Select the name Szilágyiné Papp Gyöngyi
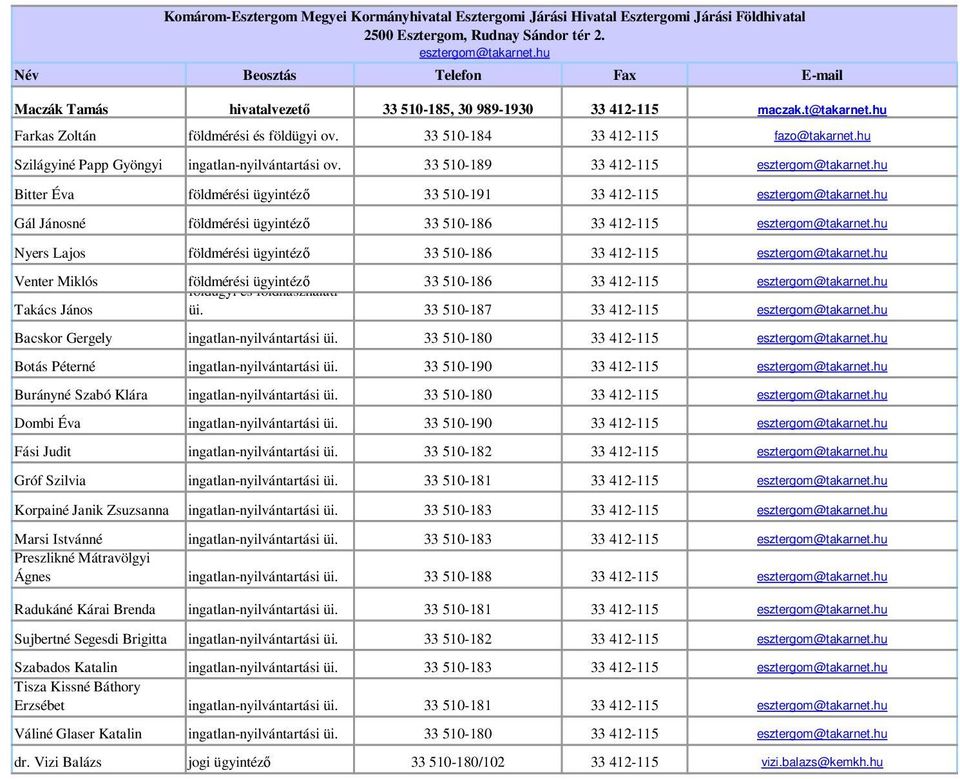The width and height of the screenshot is (960, 779). (88, 165)
